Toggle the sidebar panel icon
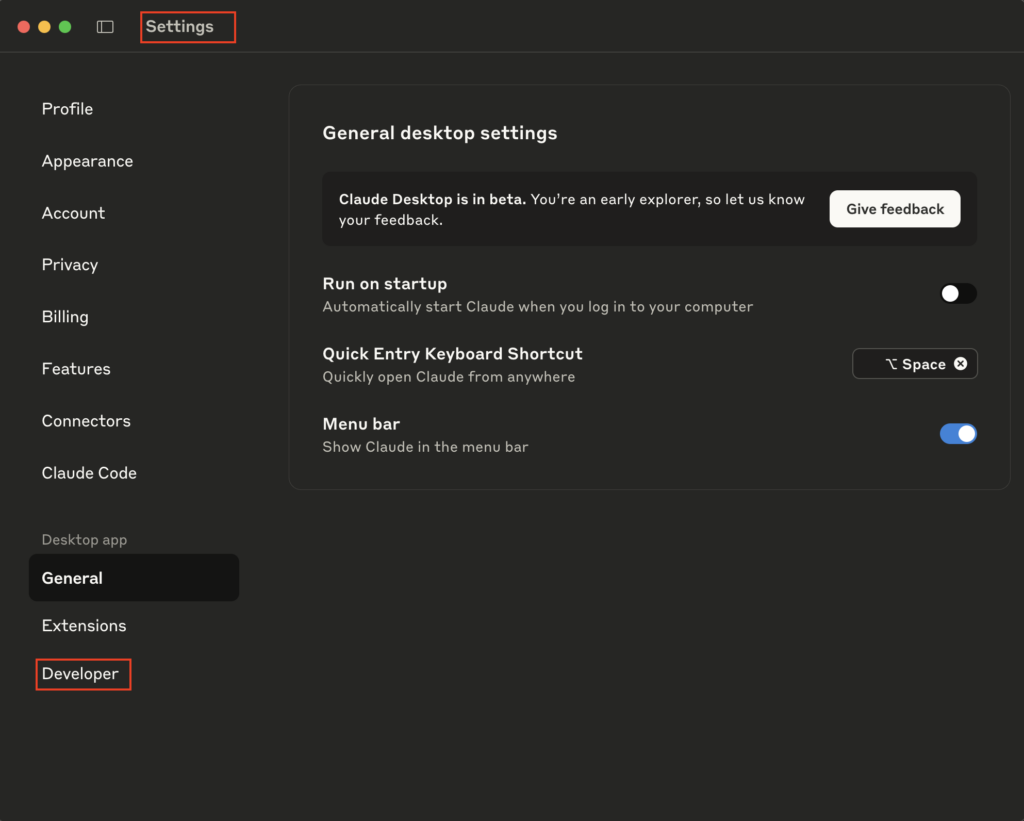The image size is (1024, 821). coord(105,27)
